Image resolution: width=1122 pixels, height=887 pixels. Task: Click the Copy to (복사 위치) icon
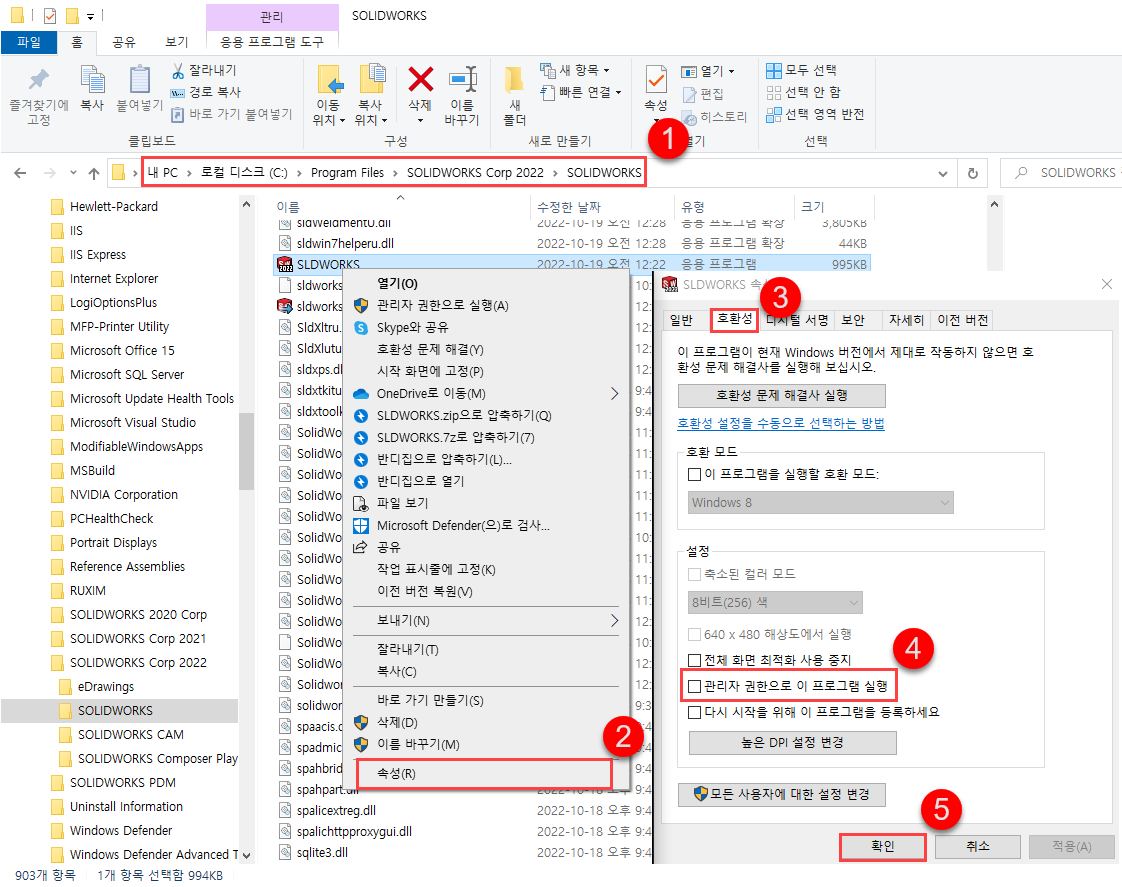pos(371,80)
